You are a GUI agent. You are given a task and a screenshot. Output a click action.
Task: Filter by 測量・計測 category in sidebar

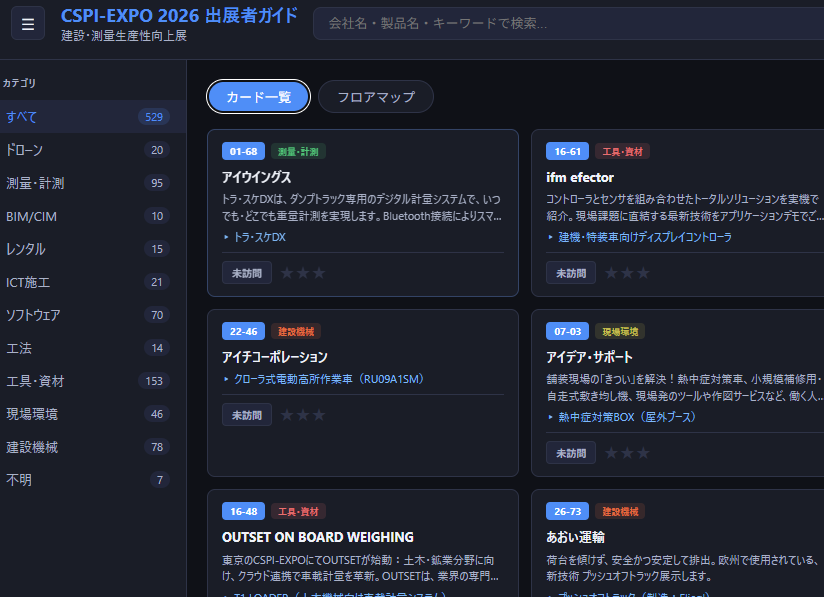click(x=93, y=183)
